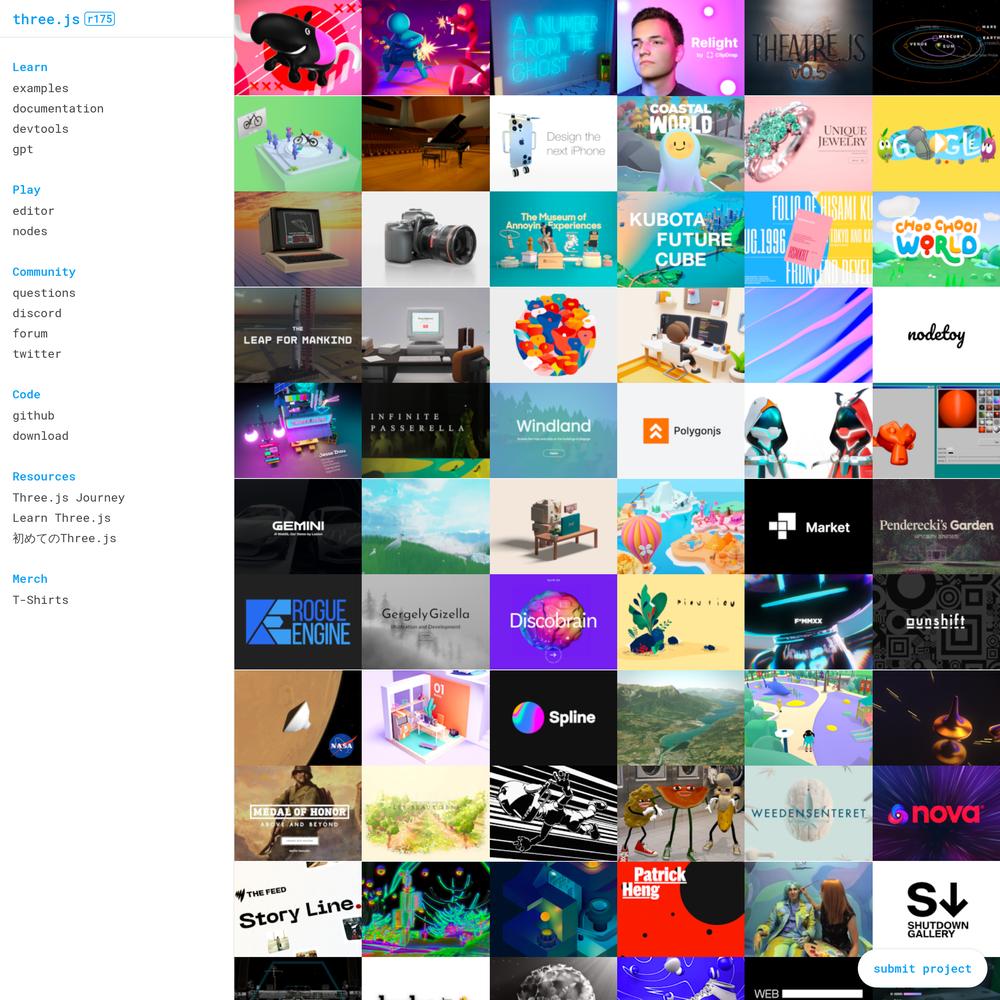
Task: Open the r175 release badge
Action: [99, 19]
